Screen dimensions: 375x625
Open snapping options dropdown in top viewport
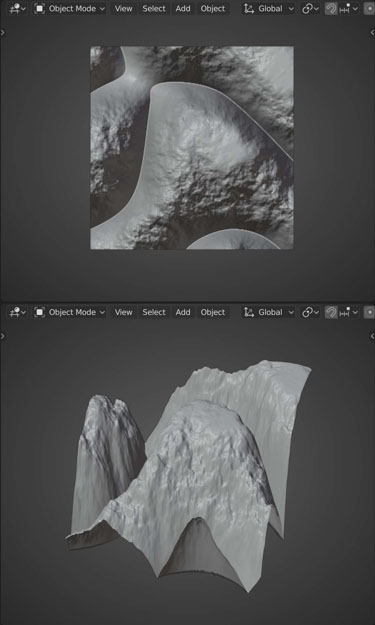click(x=348, y=8)
